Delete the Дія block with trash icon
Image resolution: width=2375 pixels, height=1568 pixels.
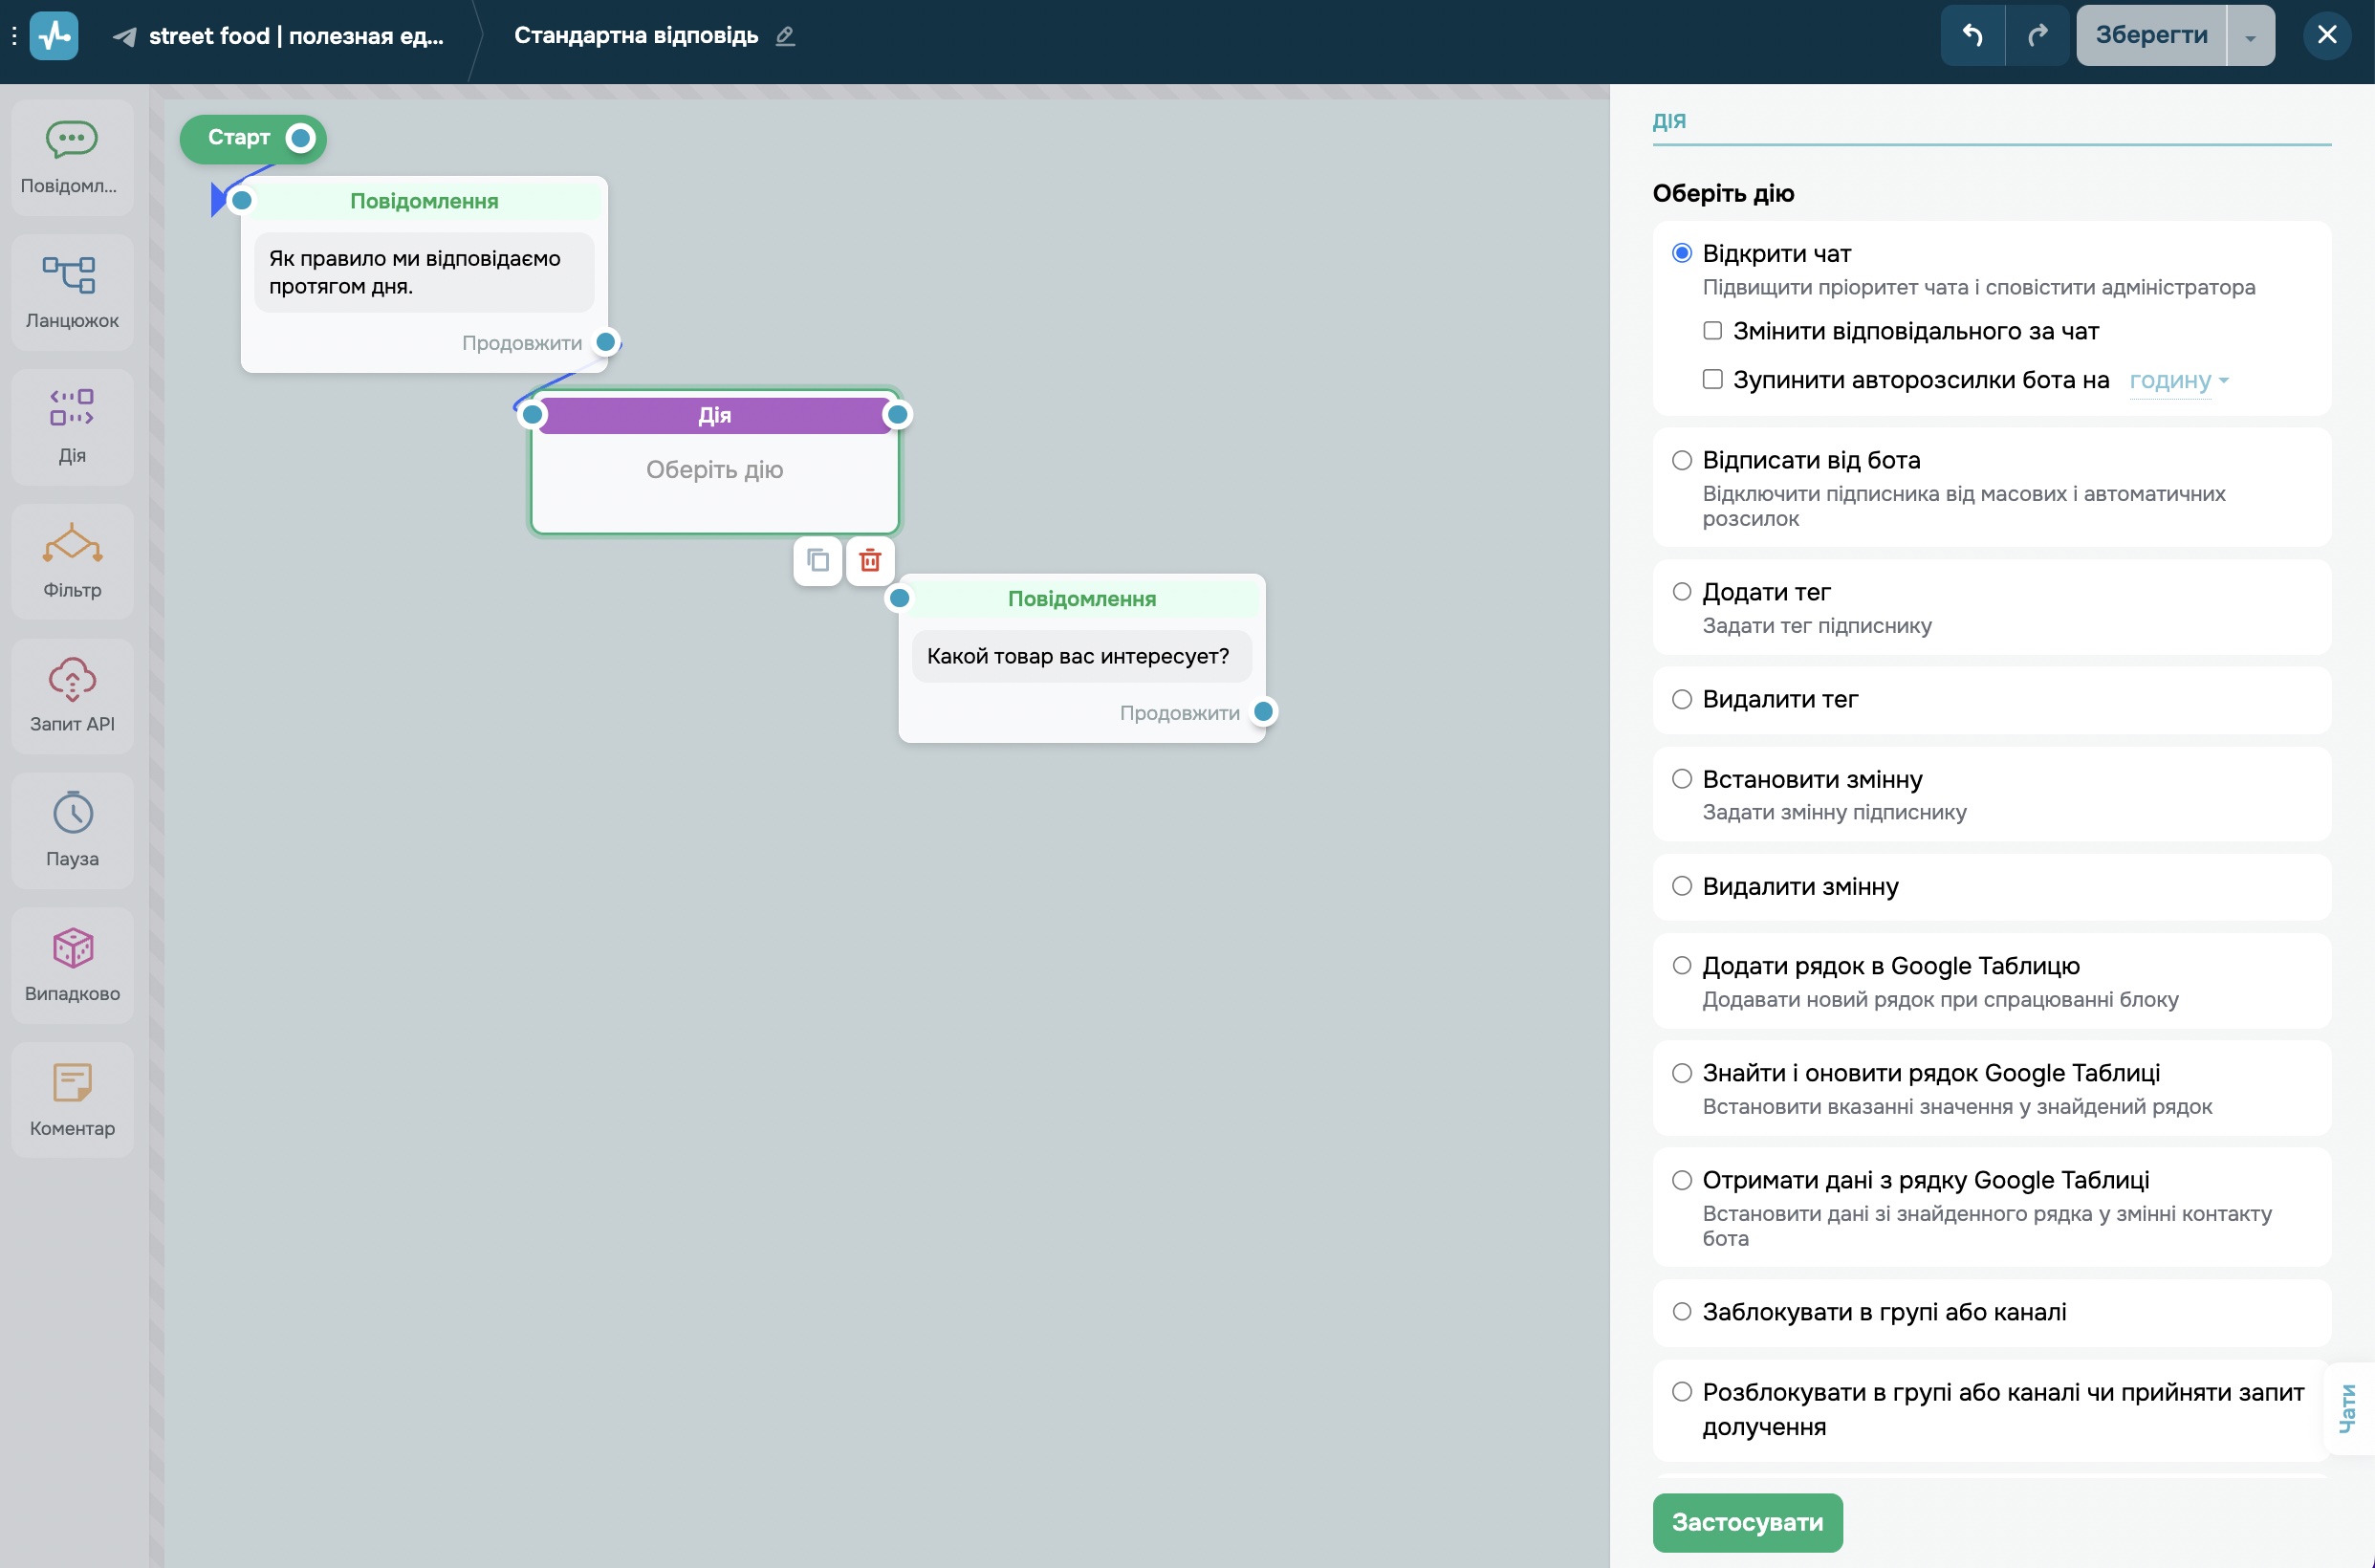pos(869,560)
